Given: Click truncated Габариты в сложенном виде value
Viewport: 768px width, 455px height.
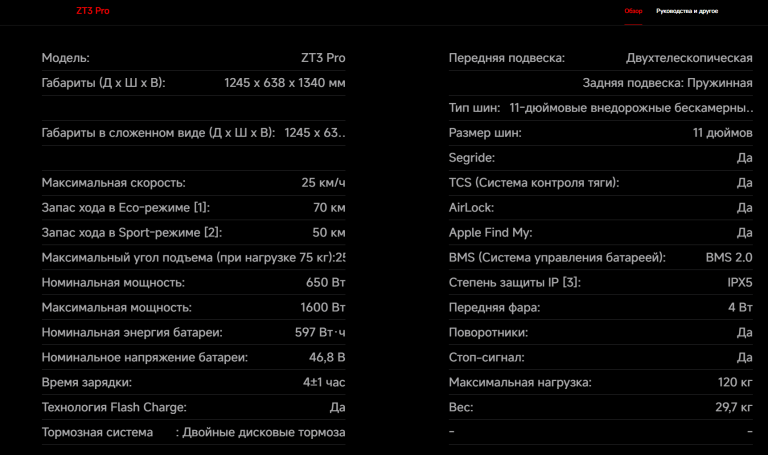Looking at the screenshot, I should click(314, 133).
